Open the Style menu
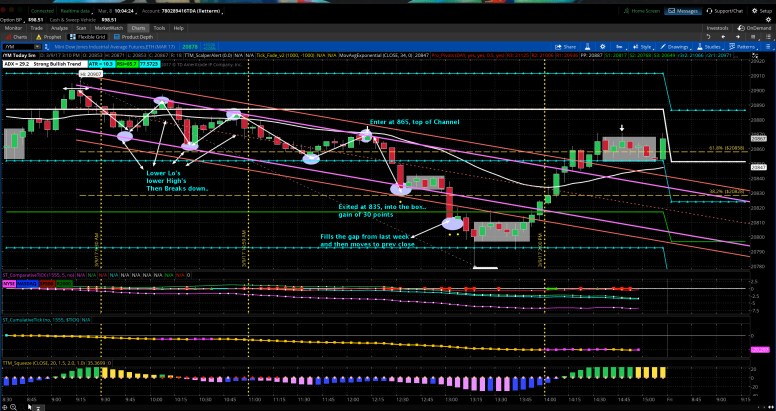Image resolution: width=776 pixels, height=411 pixels. [644, 46]
